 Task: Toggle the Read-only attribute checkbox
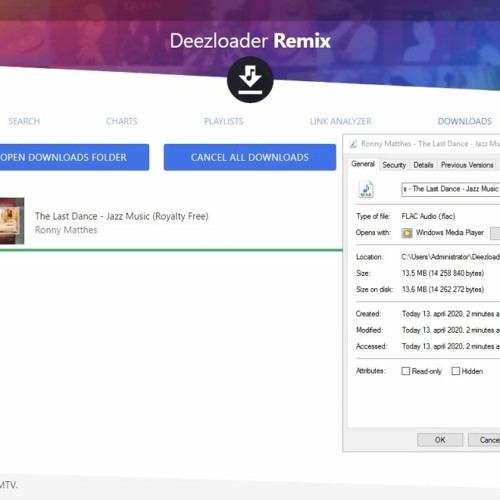pyautogui.click(x=406, y=371)
